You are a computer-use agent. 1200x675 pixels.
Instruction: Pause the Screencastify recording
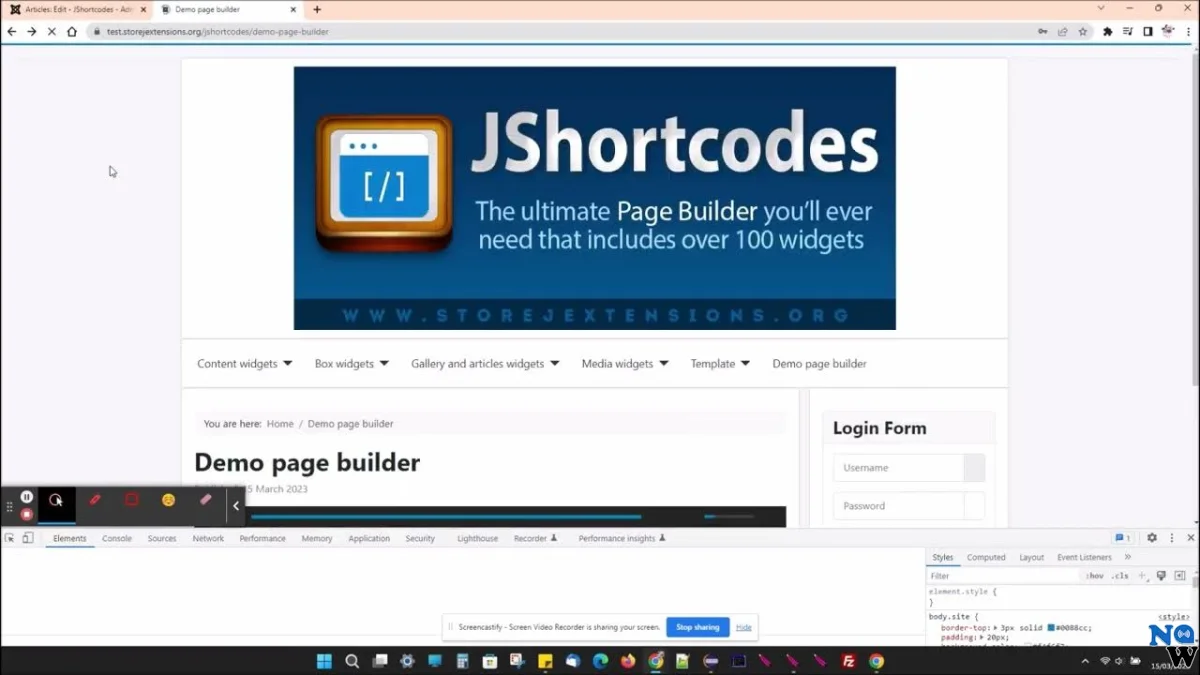(27, 497)
